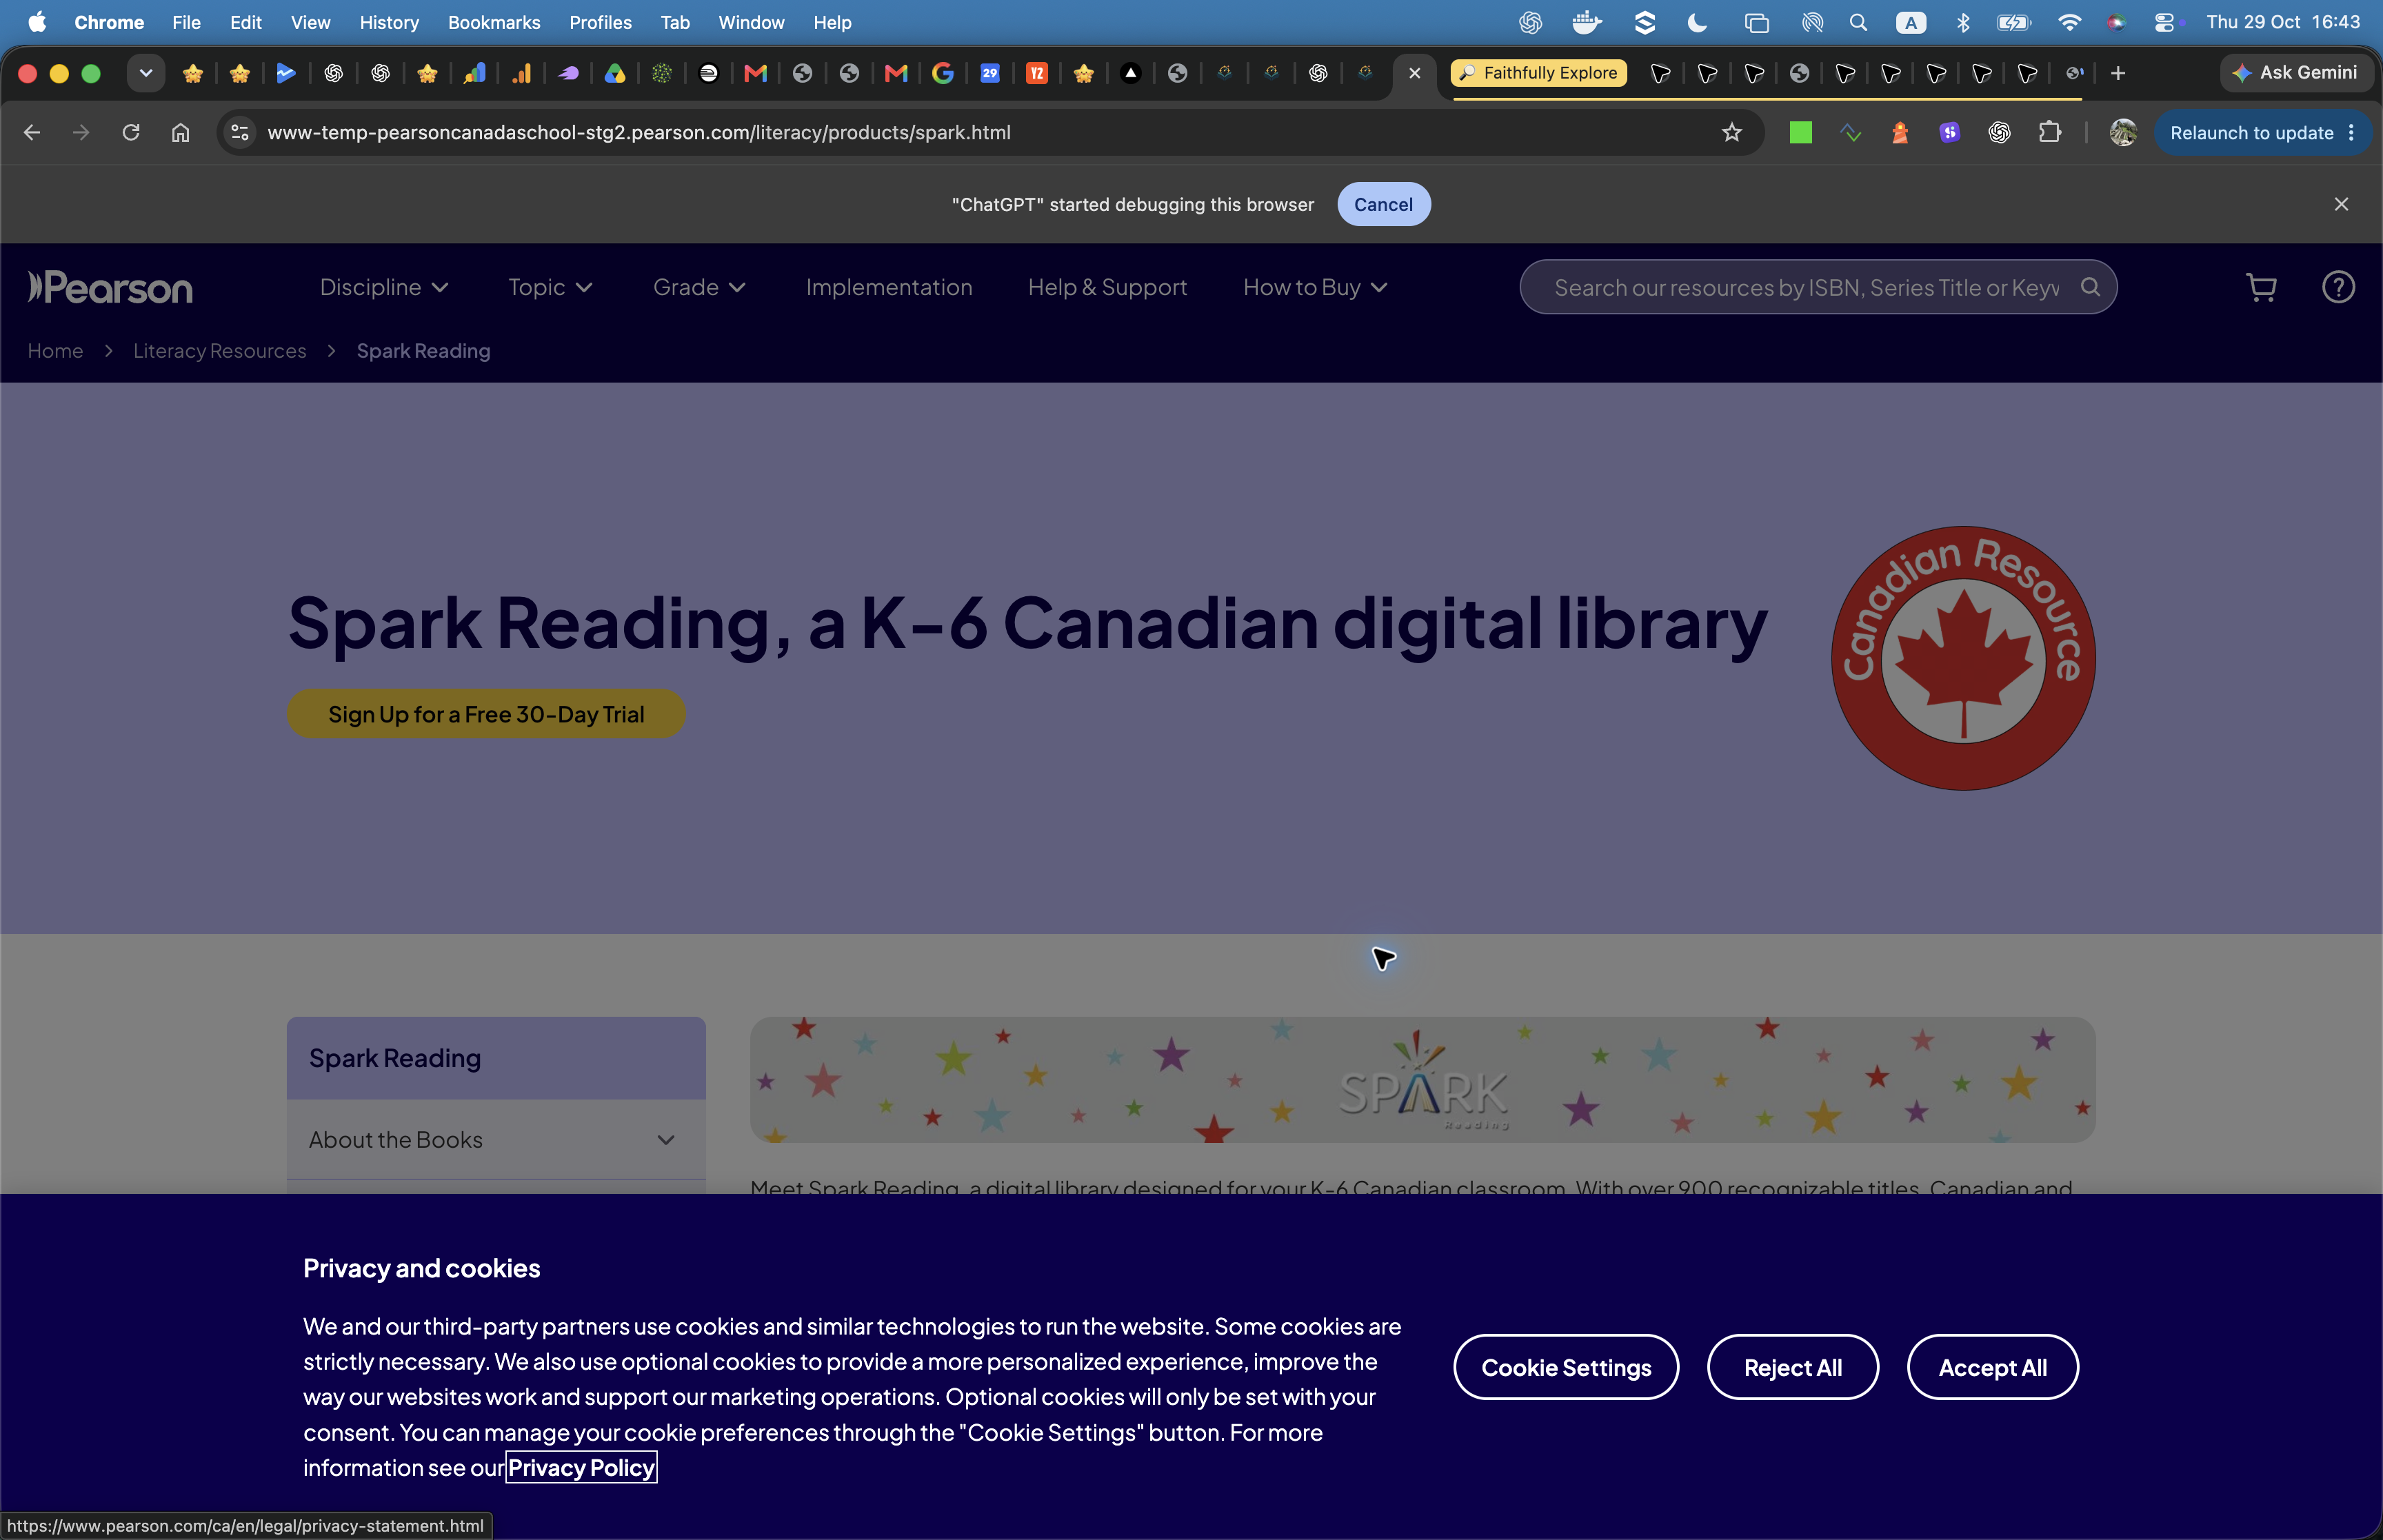Expand the Grade dropdown menu
Image resolution: width=2383 pixels, height=1540 pixels.
tap(699, 288)
